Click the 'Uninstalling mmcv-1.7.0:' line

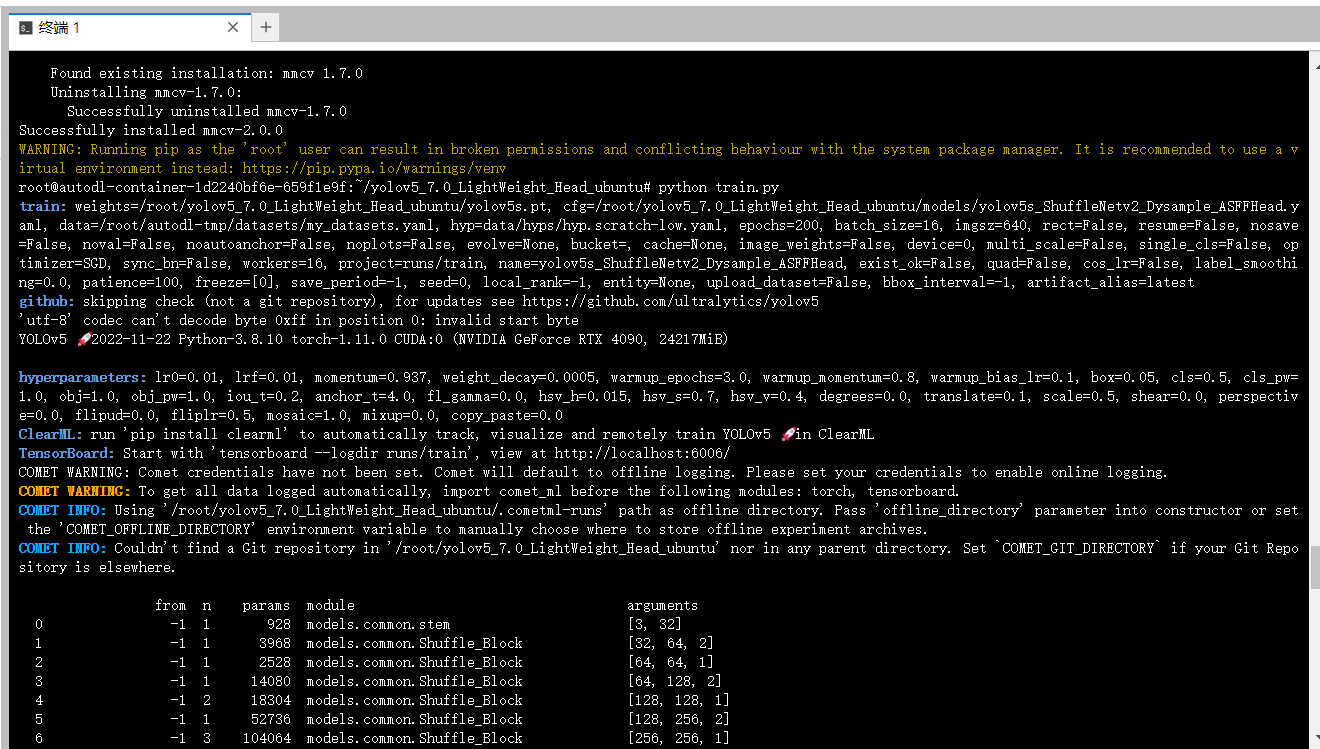pyautogui.click(x=146, y=92)
